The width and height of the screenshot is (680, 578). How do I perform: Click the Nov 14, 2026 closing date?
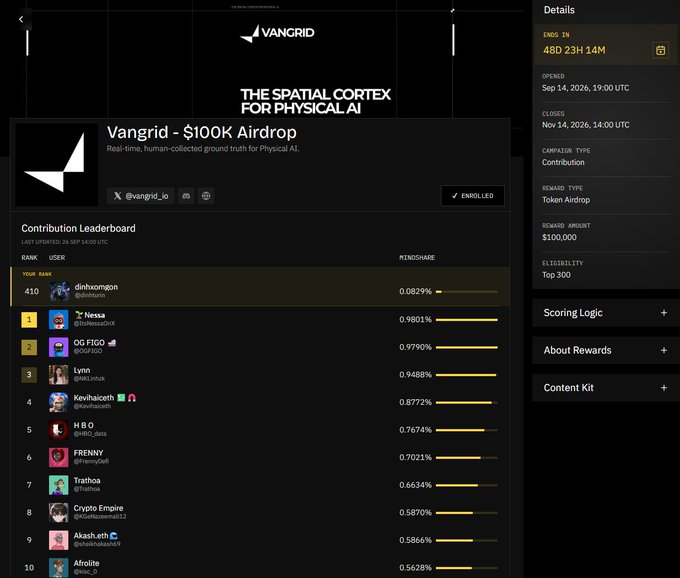585,125
